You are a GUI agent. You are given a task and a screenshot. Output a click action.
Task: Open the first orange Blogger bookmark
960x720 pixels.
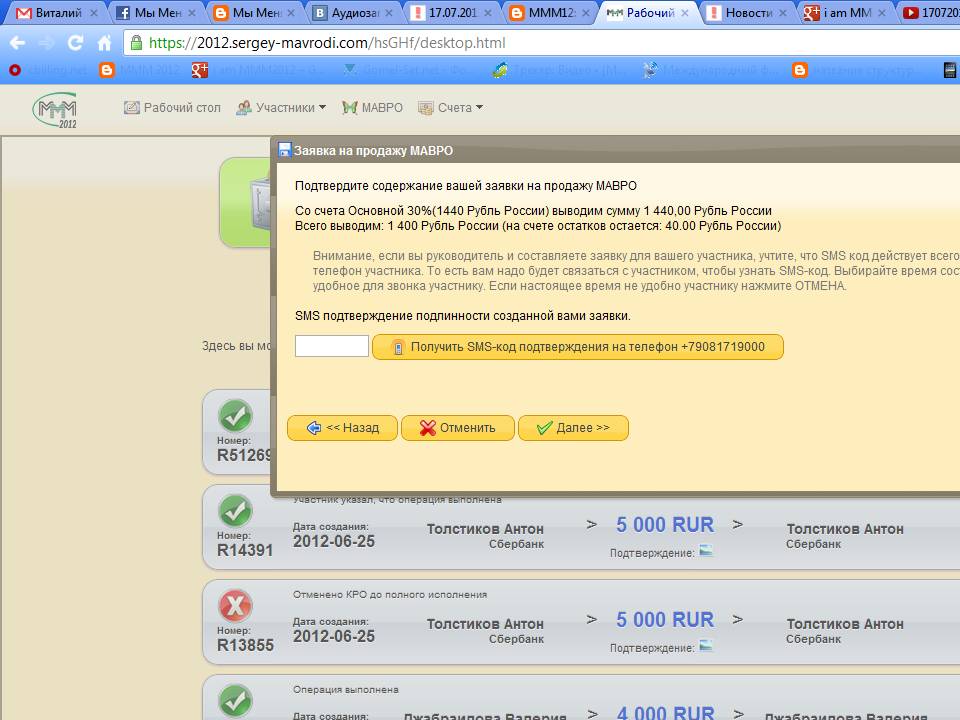107,70
